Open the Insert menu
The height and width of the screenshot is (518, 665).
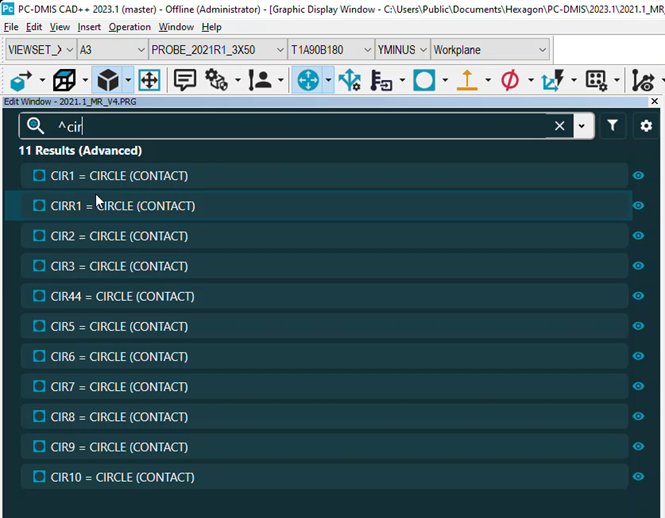pos(89,27)
